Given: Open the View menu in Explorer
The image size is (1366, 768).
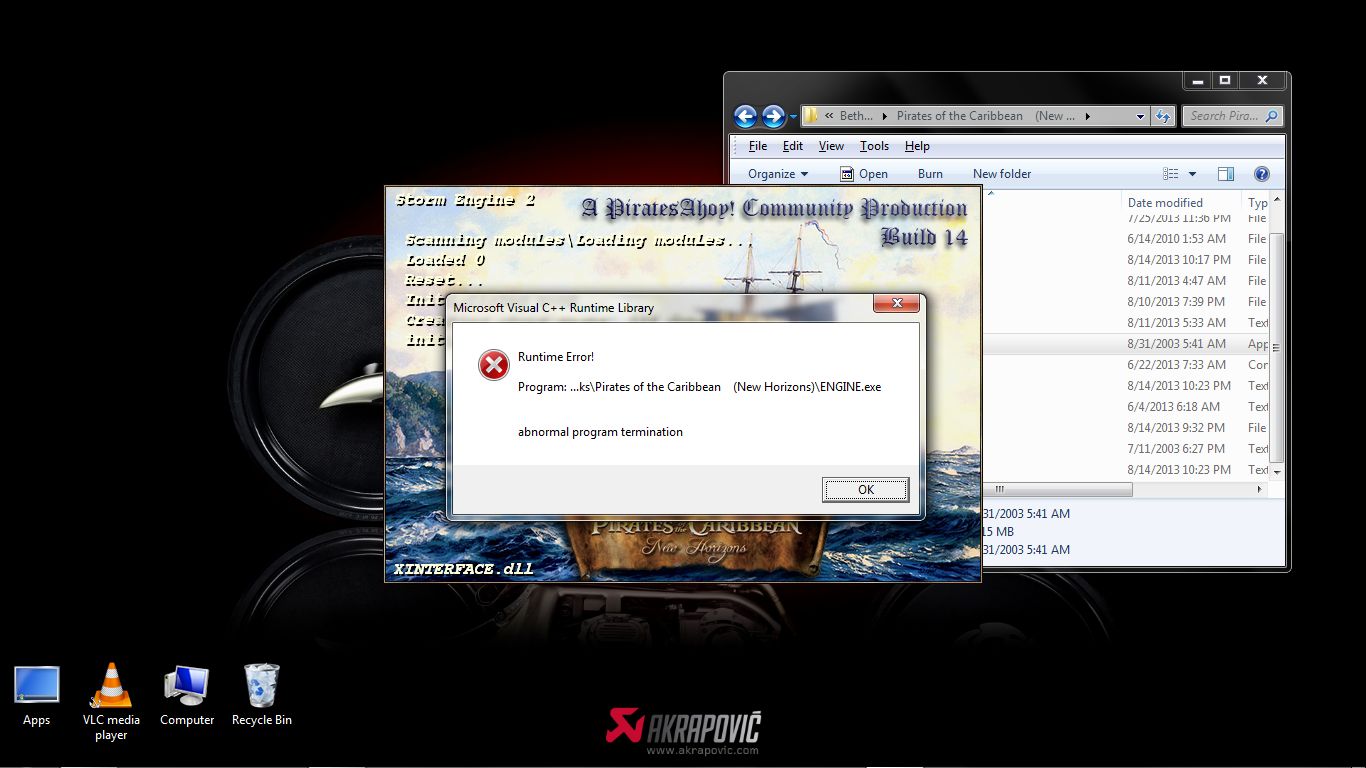Looking at the screenshot, I should point(831,146).
